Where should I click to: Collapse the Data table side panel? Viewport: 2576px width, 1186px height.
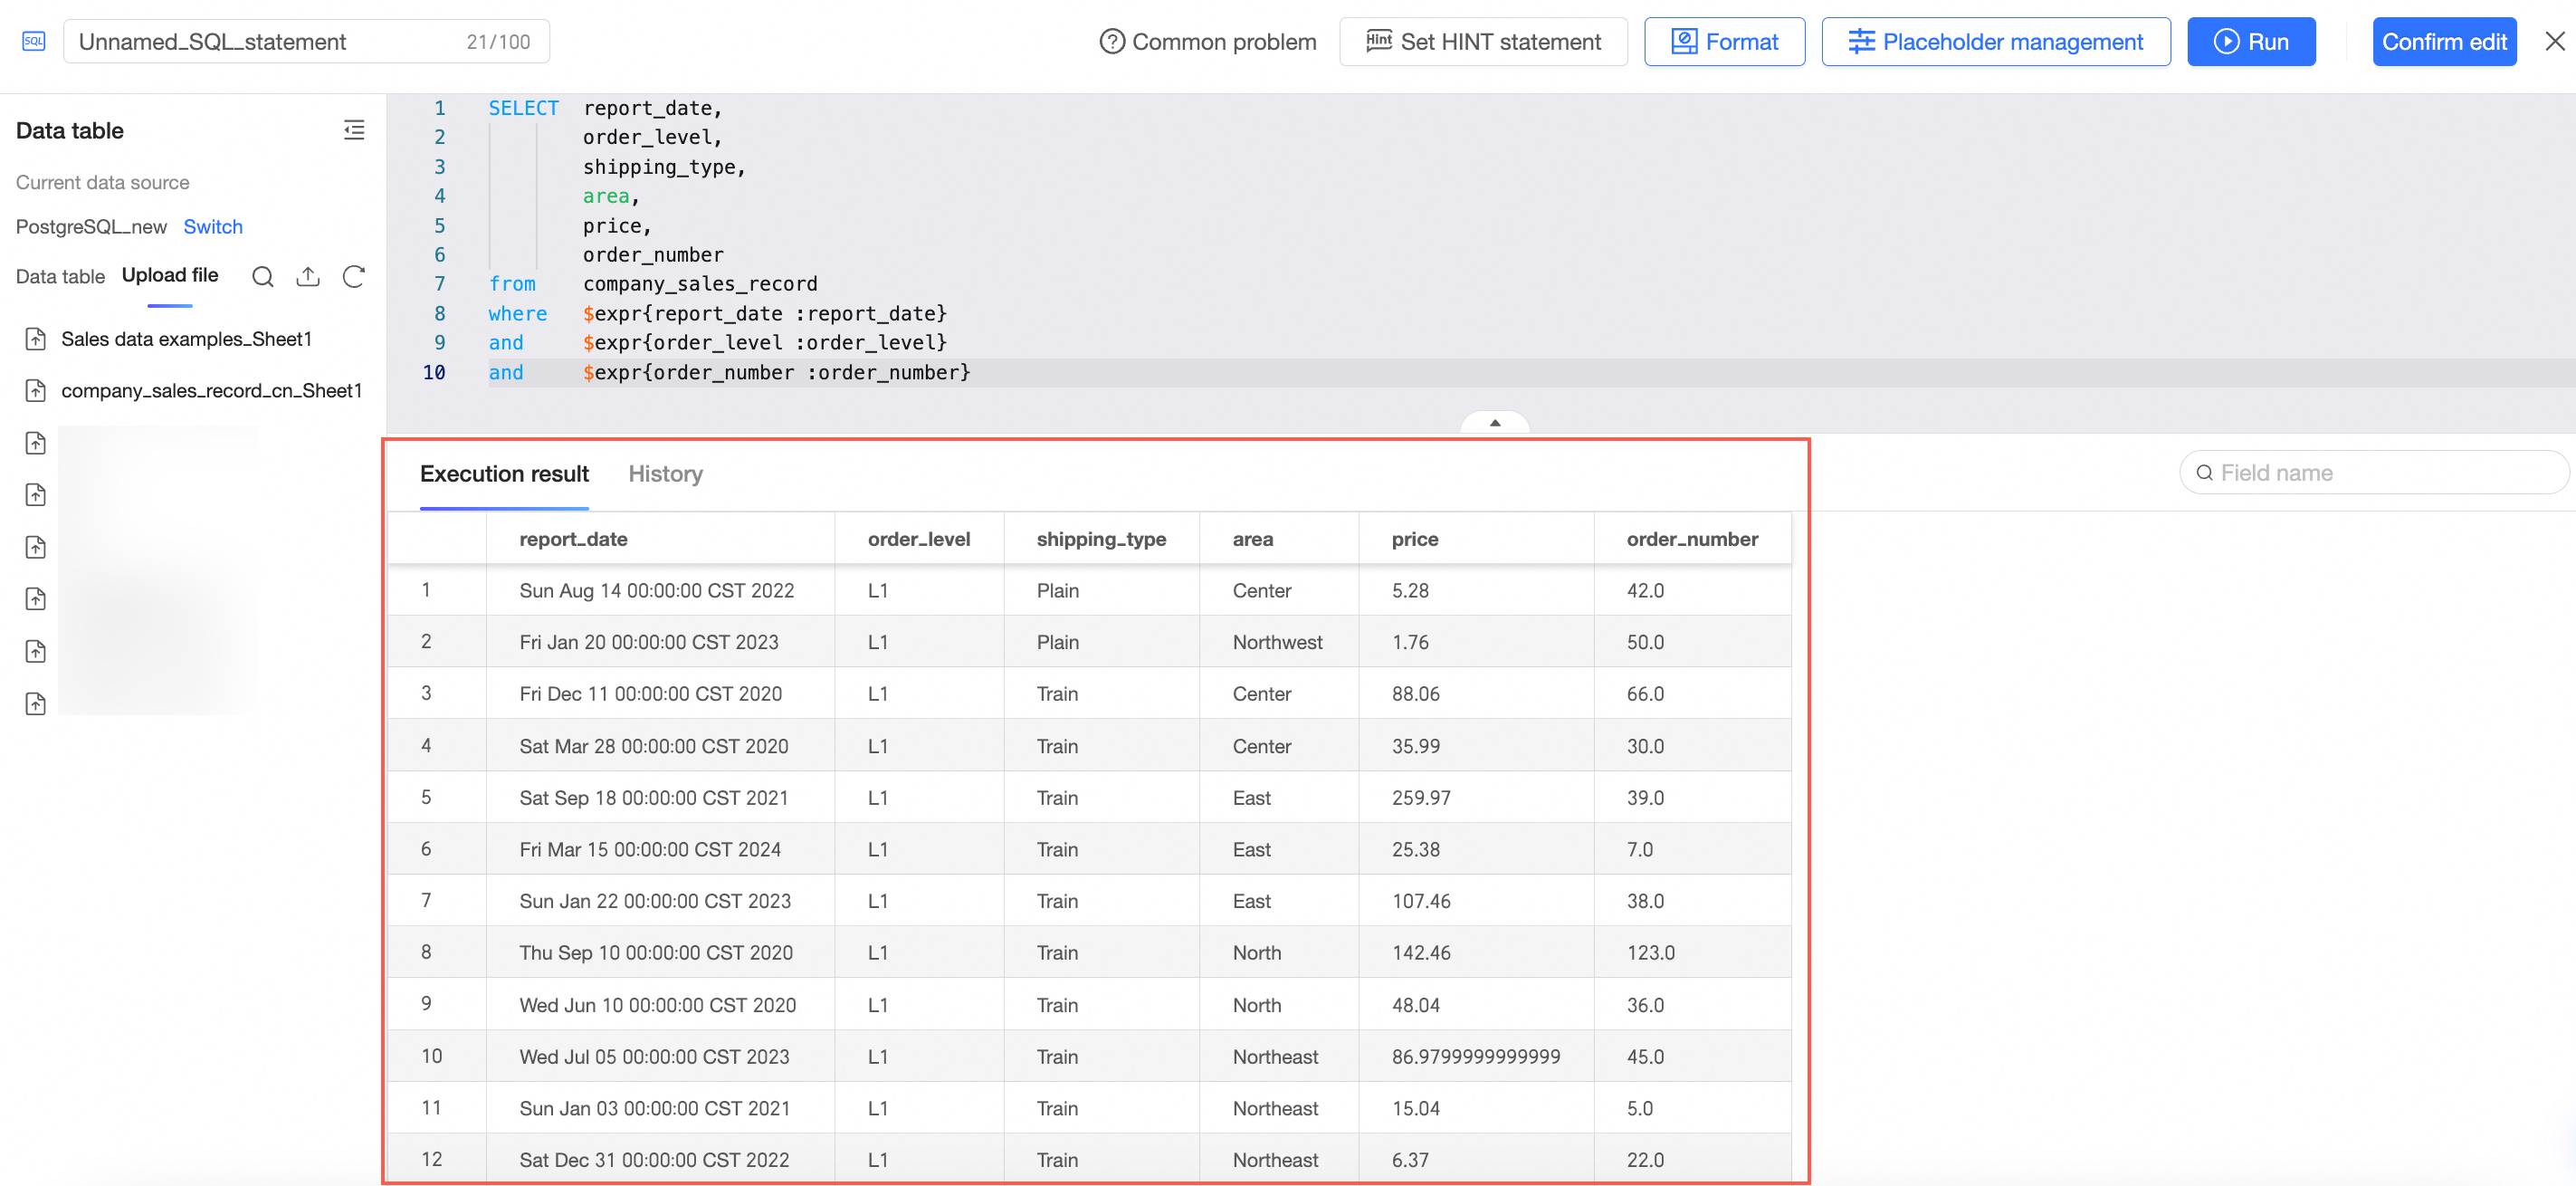tap(354, 130)
